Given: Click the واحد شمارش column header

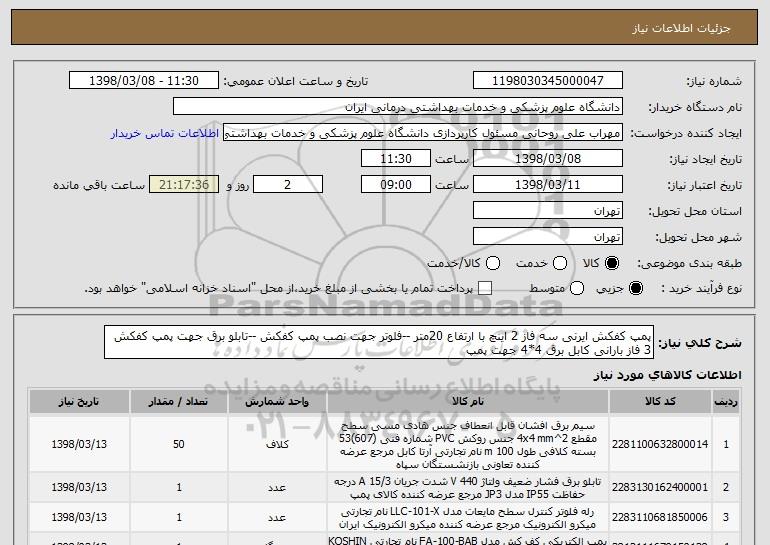Looking at the screenshot, I should [277, 402].
